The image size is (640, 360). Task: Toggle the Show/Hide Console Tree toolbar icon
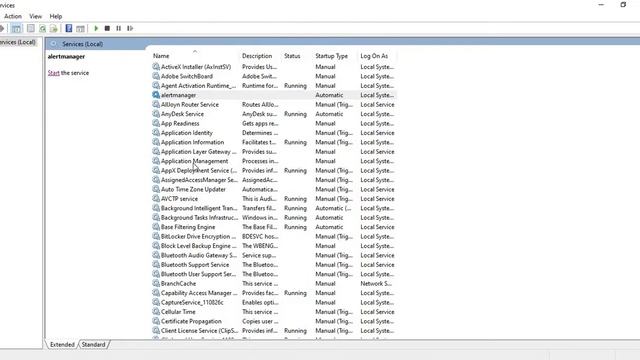(x=16, y=28)
